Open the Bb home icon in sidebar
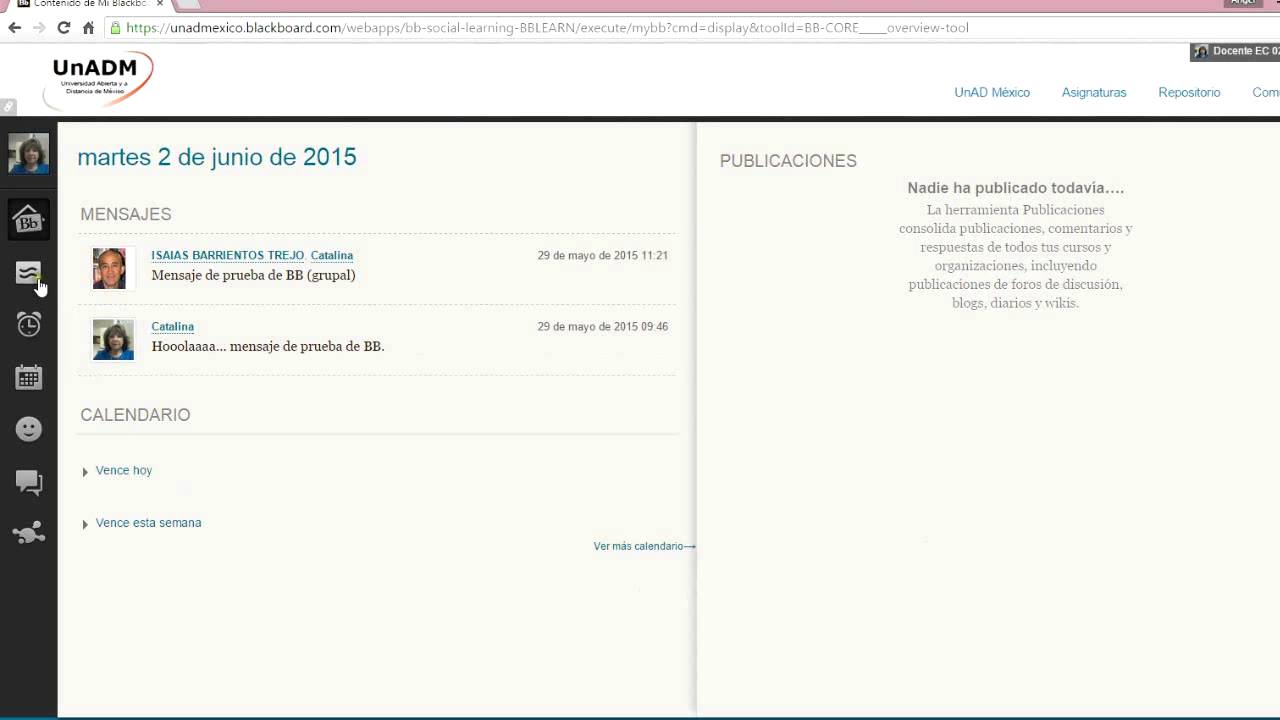 tap(28, 220)
